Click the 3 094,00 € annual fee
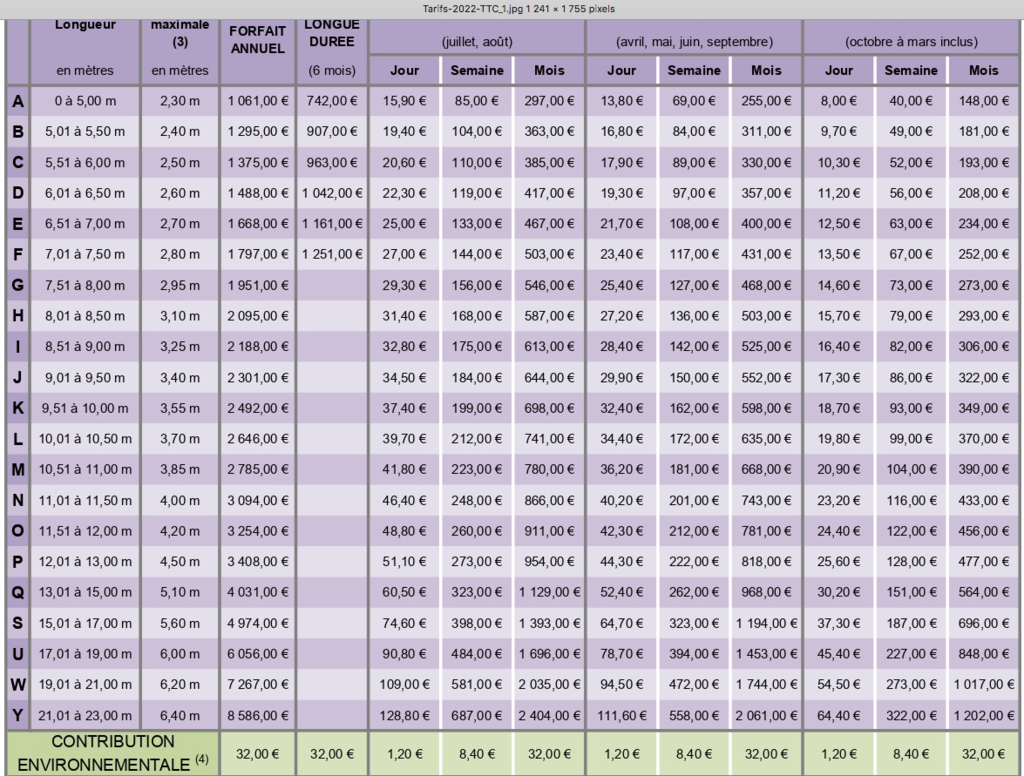1024x776 pixels. point(258,500)
